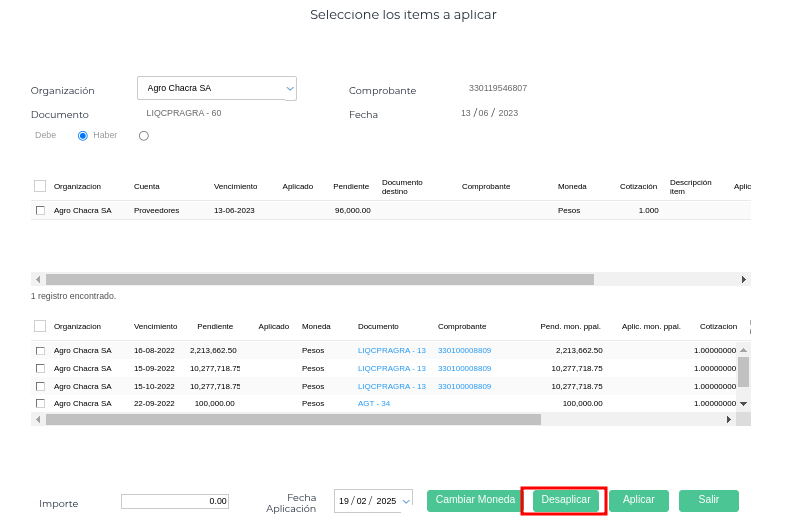Sort by Vencimiento column in lower table
This screenshot has width=806, height=522.
click(155, 327)
